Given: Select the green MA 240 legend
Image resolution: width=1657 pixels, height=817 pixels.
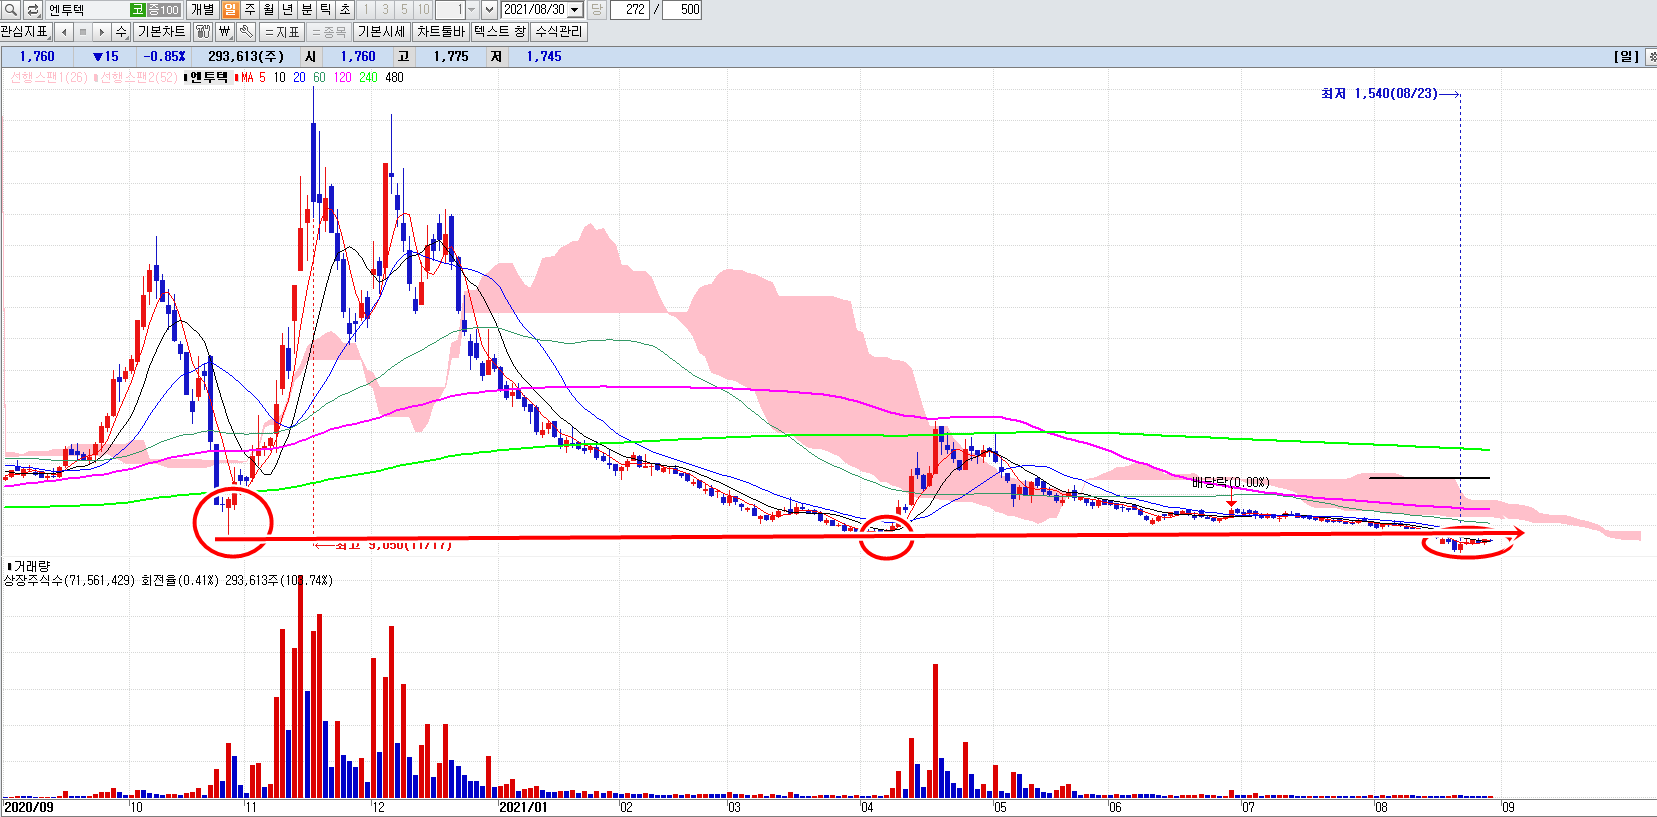Looking at the screenshot, I should pyautogui.click(x=369, y=77).
